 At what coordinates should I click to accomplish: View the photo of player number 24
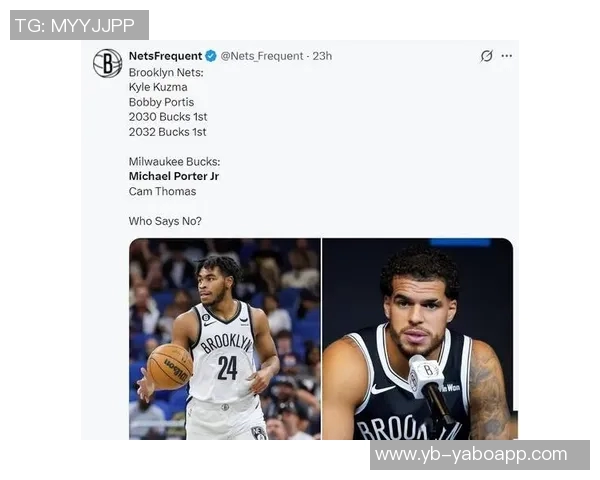click(225, 339)
